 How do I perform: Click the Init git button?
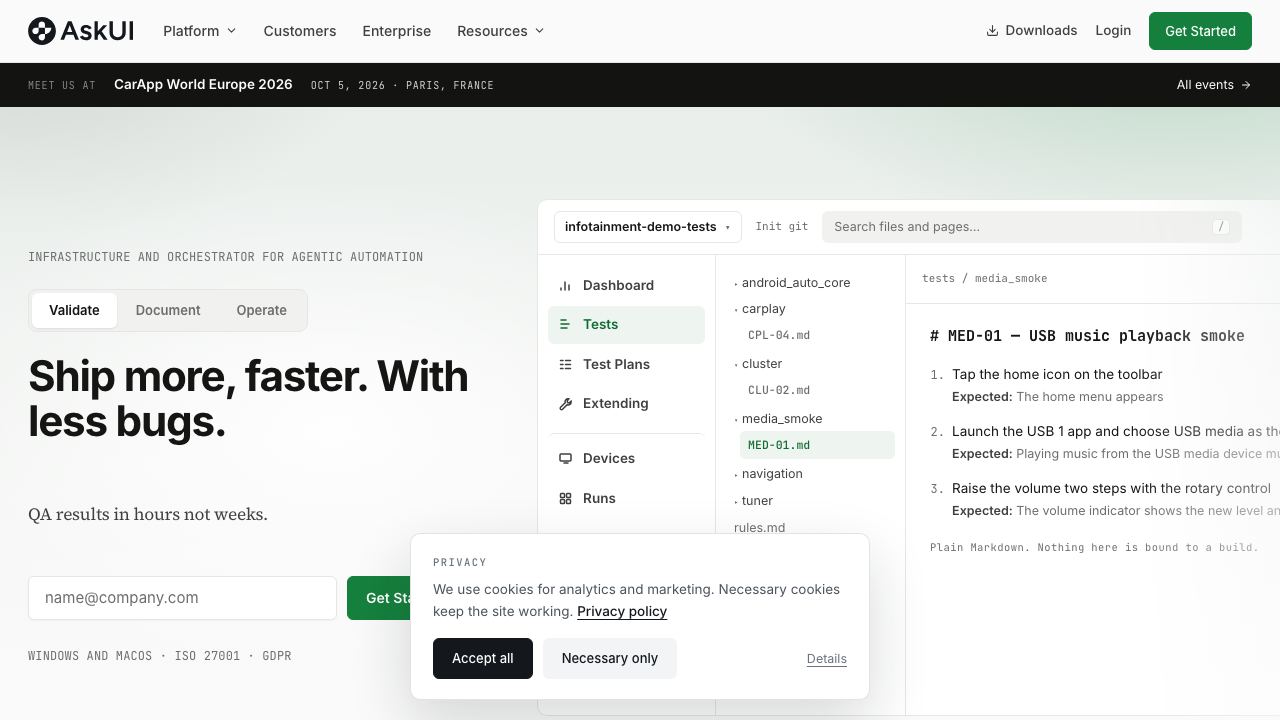[782, 227]
